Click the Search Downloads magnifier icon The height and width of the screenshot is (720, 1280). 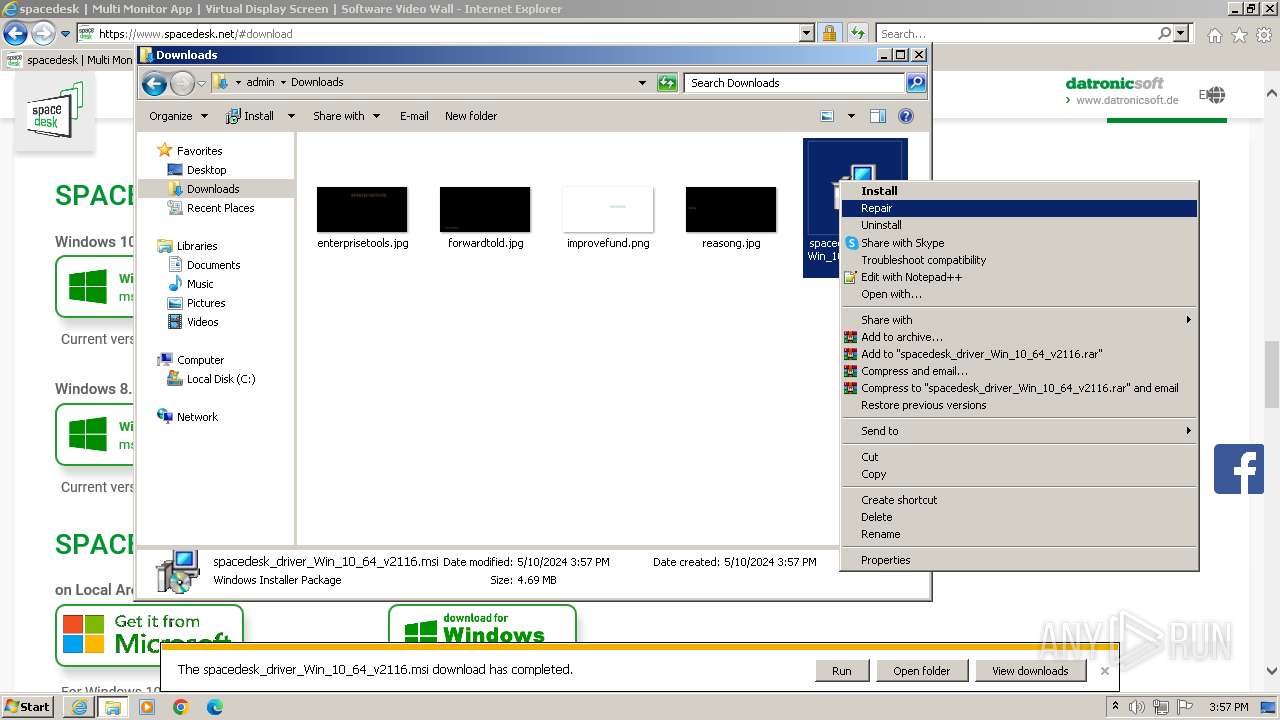[x=916, y=83]
